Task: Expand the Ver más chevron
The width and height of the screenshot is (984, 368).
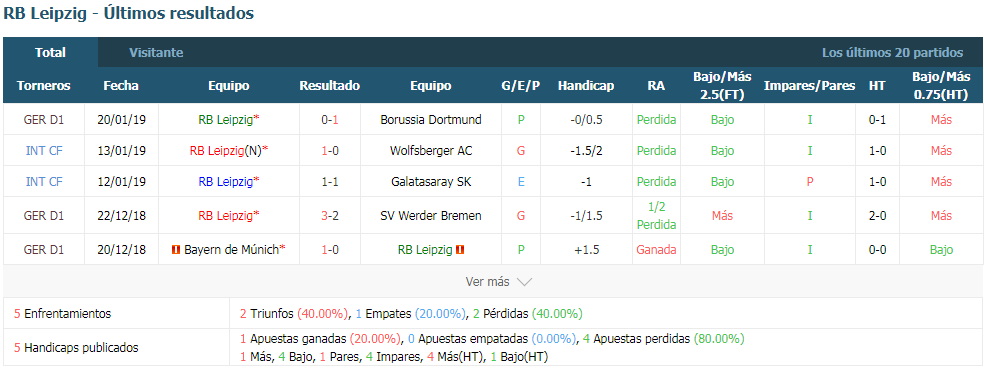Action: click(x=524, y=283)
